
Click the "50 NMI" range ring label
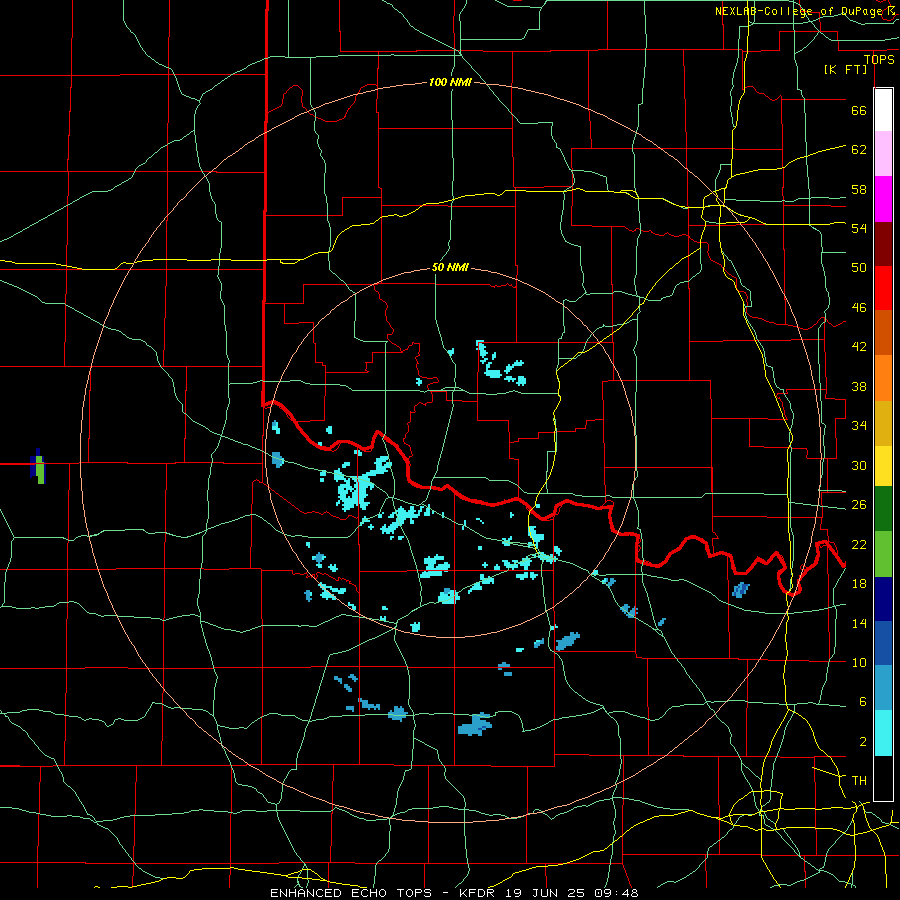[x=450, y=267]
